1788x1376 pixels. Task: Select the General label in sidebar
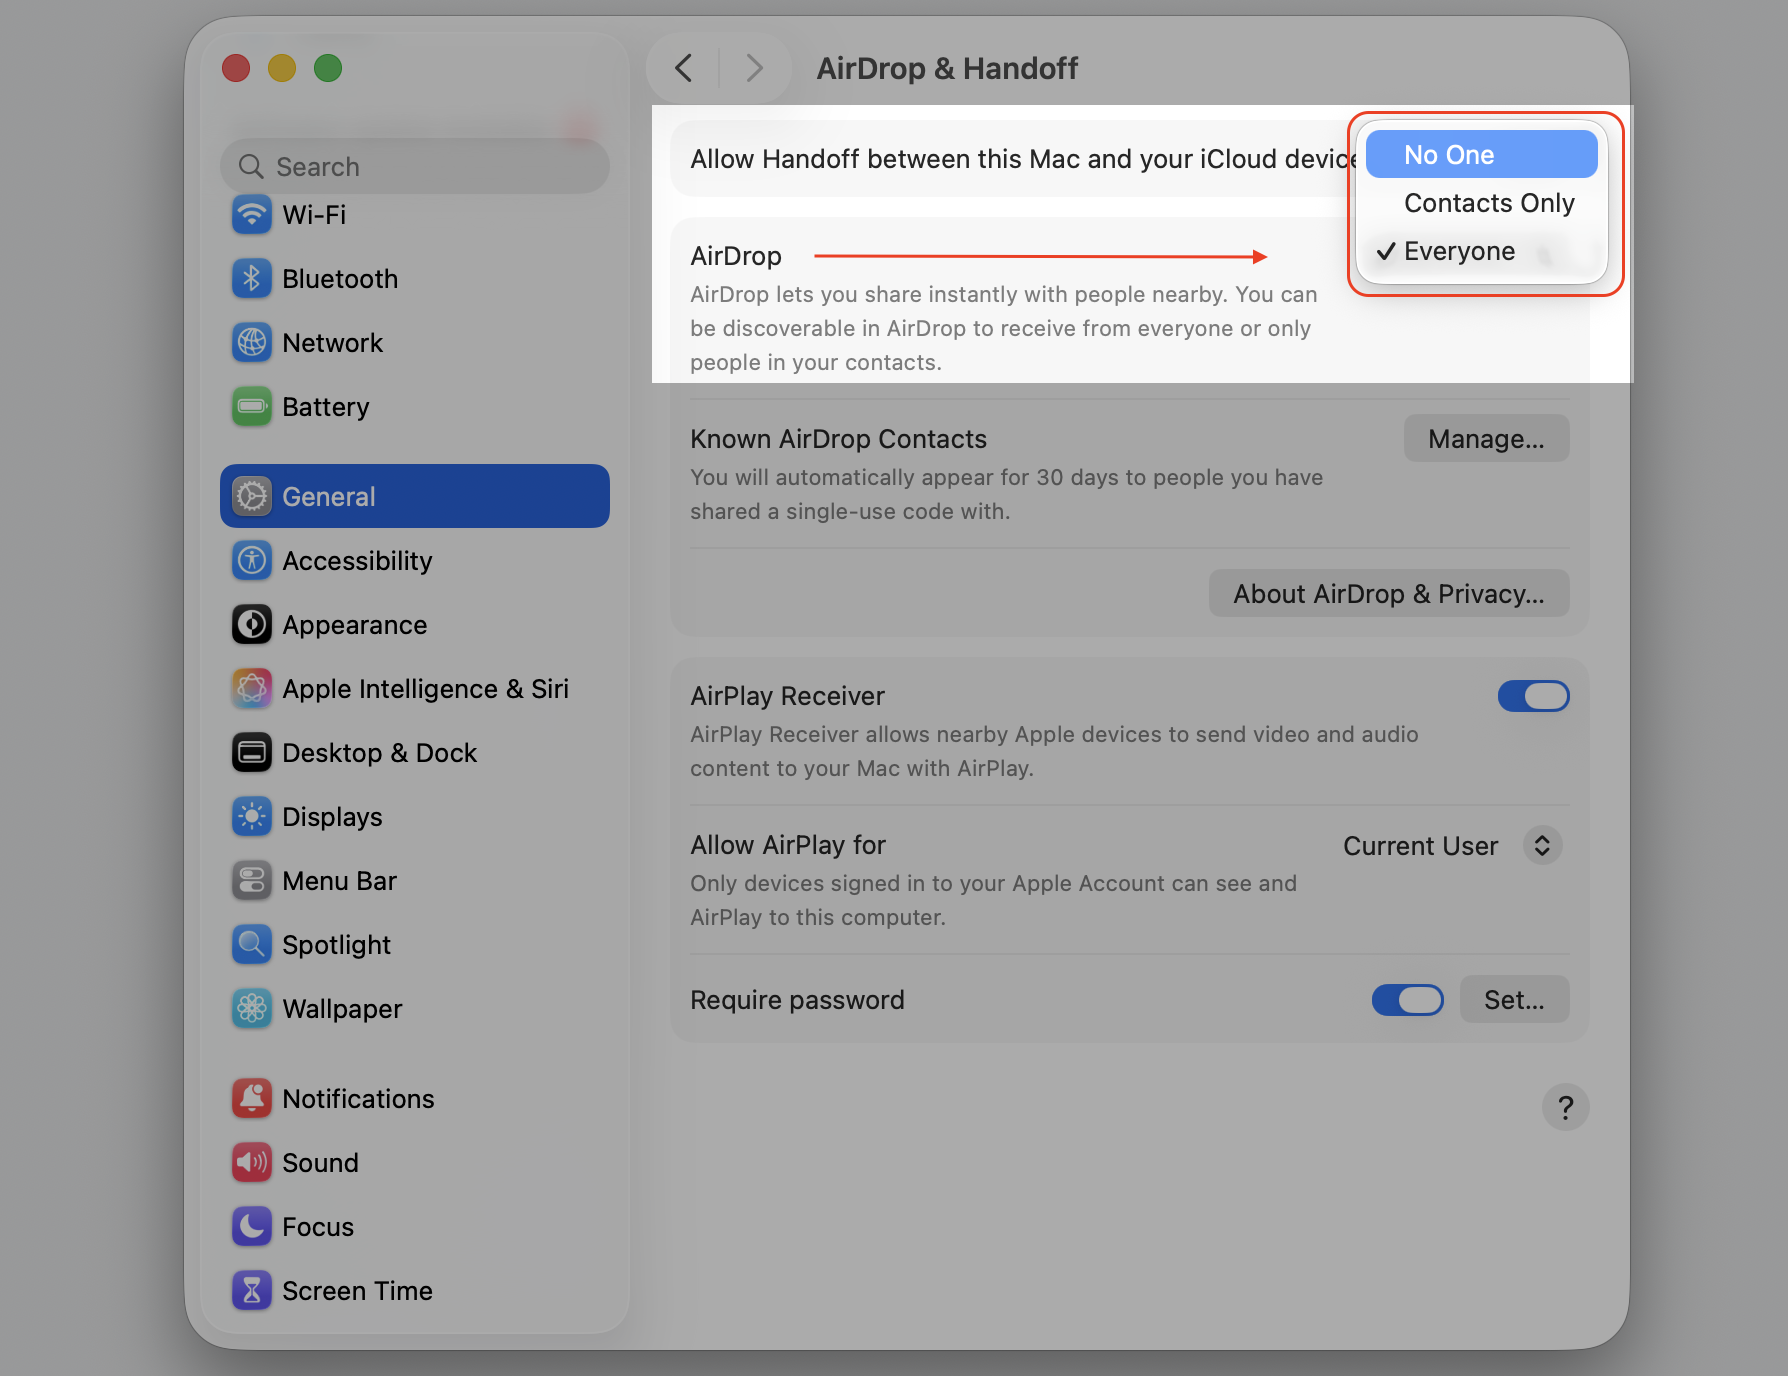click(x=329, y=497)
